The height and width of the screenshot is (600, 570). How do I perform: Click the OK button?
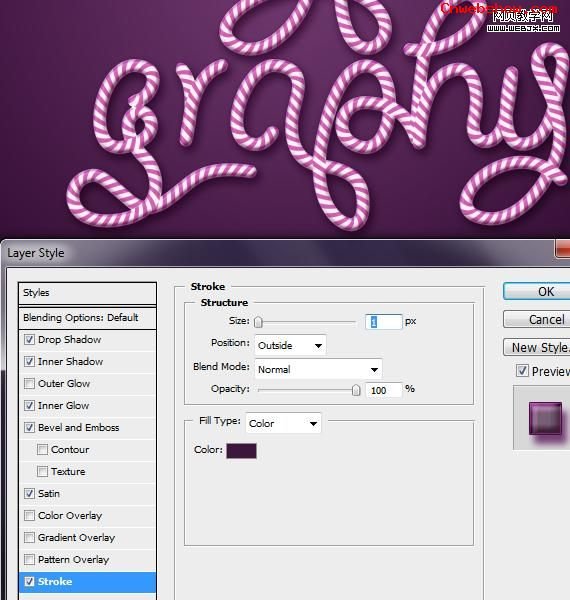pos(537,292)
